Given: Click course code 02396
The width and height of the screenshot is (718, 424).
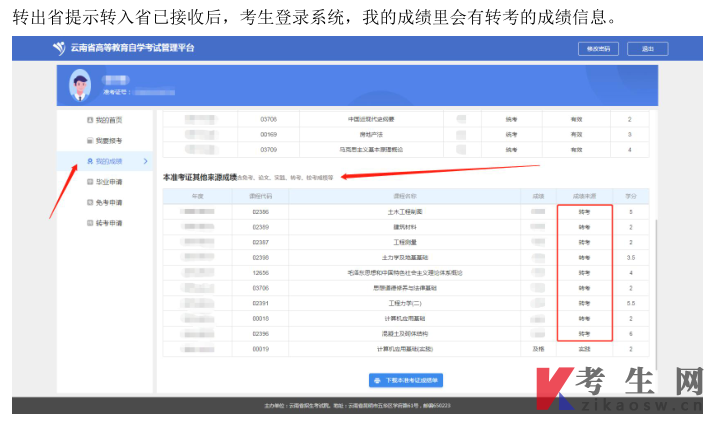Looking at the screenshot, I should 261,334.
